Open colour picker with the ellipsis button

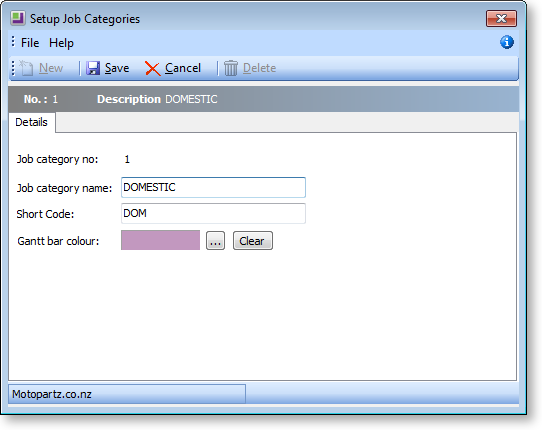[x=215, y=241]
